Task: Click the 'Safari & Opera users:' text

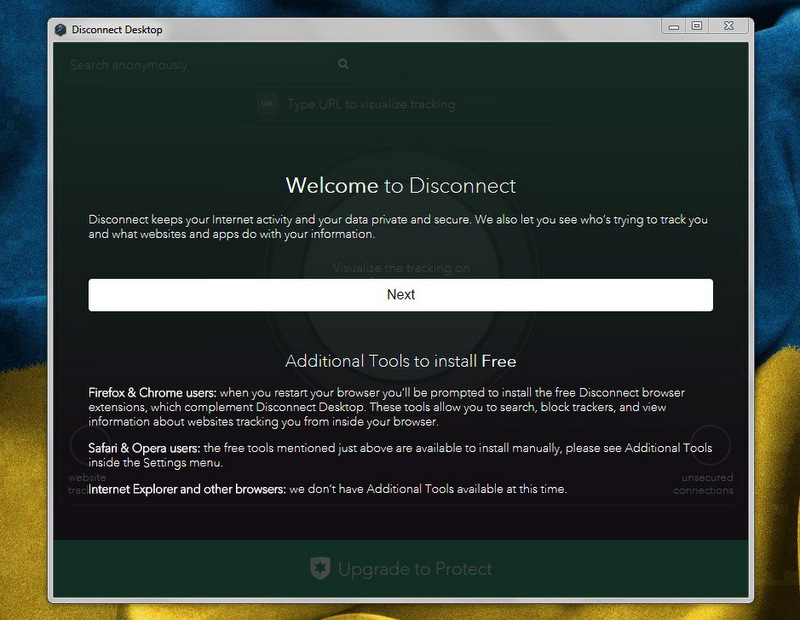Action: 144,448
